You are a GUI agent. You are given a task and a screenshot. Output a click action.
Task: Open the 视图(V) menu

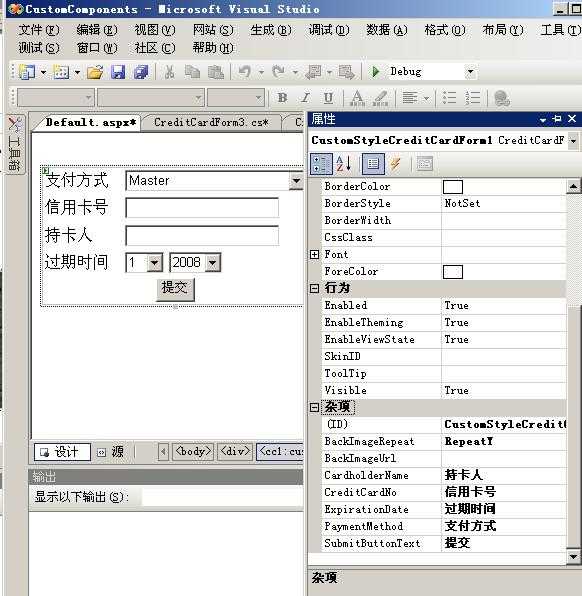click(x=155, y=30)
